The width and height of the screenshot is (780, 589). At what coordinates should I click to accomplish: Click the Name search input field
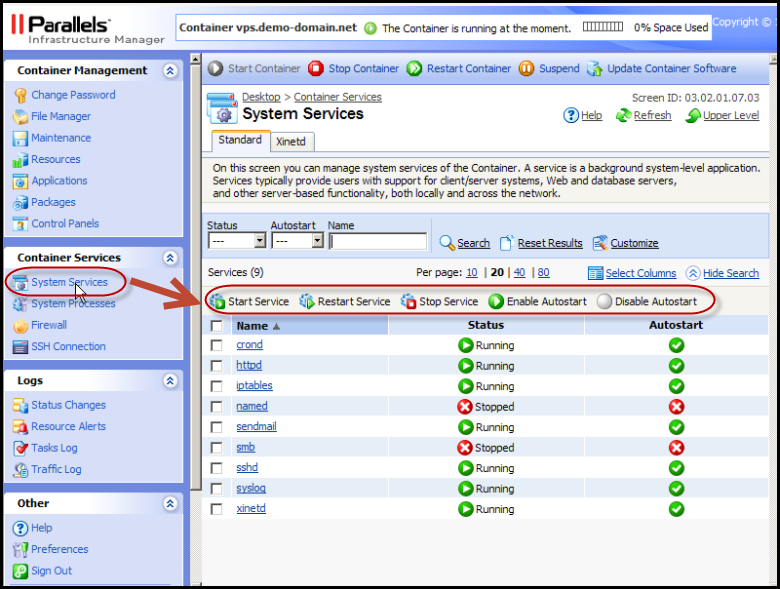(378, 241)
